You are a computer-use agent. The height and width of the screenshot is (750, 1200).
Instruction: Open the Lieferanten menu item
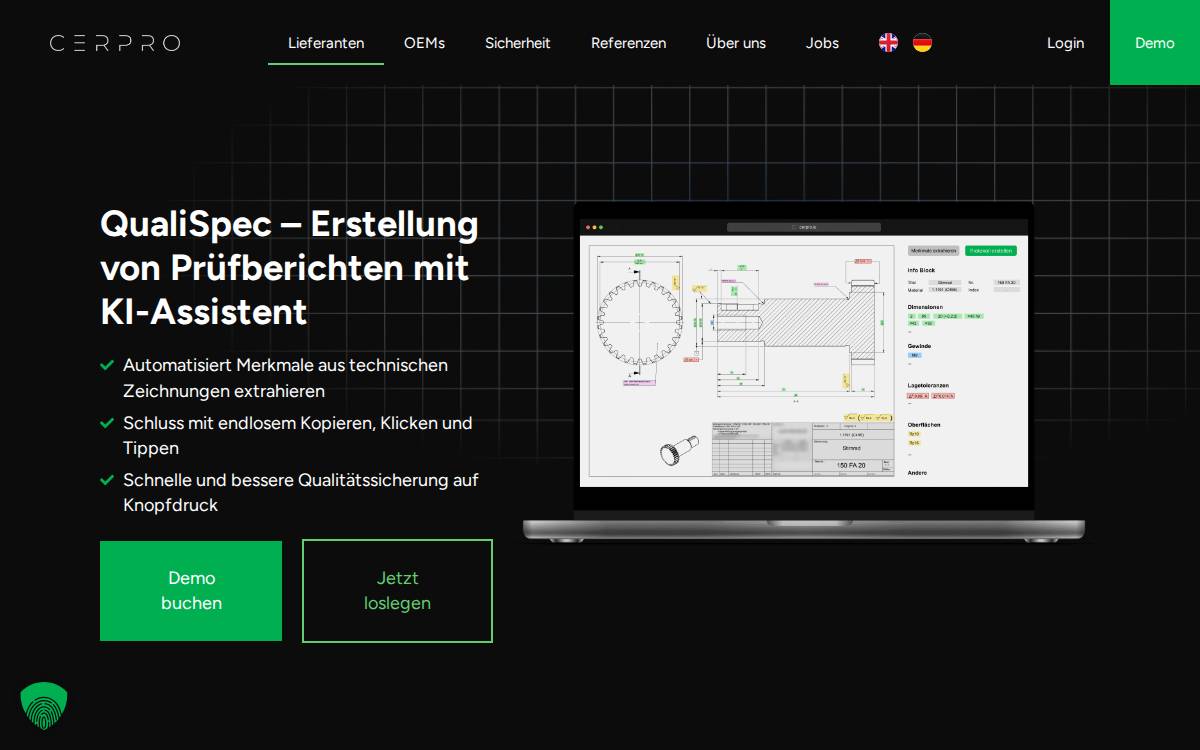click(326, 43)
